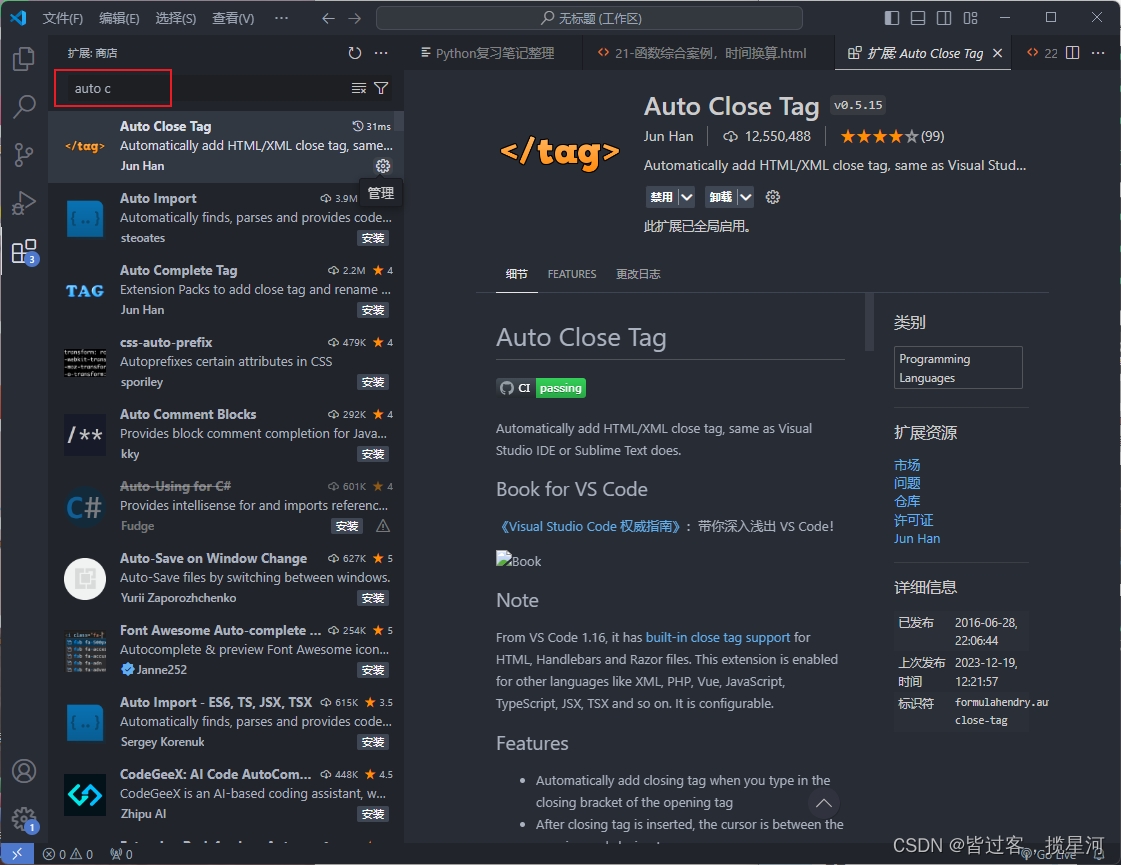The image size is (1121, 865).
Task: Switch to the FEATURES tab
Action: tap(572, 274)
